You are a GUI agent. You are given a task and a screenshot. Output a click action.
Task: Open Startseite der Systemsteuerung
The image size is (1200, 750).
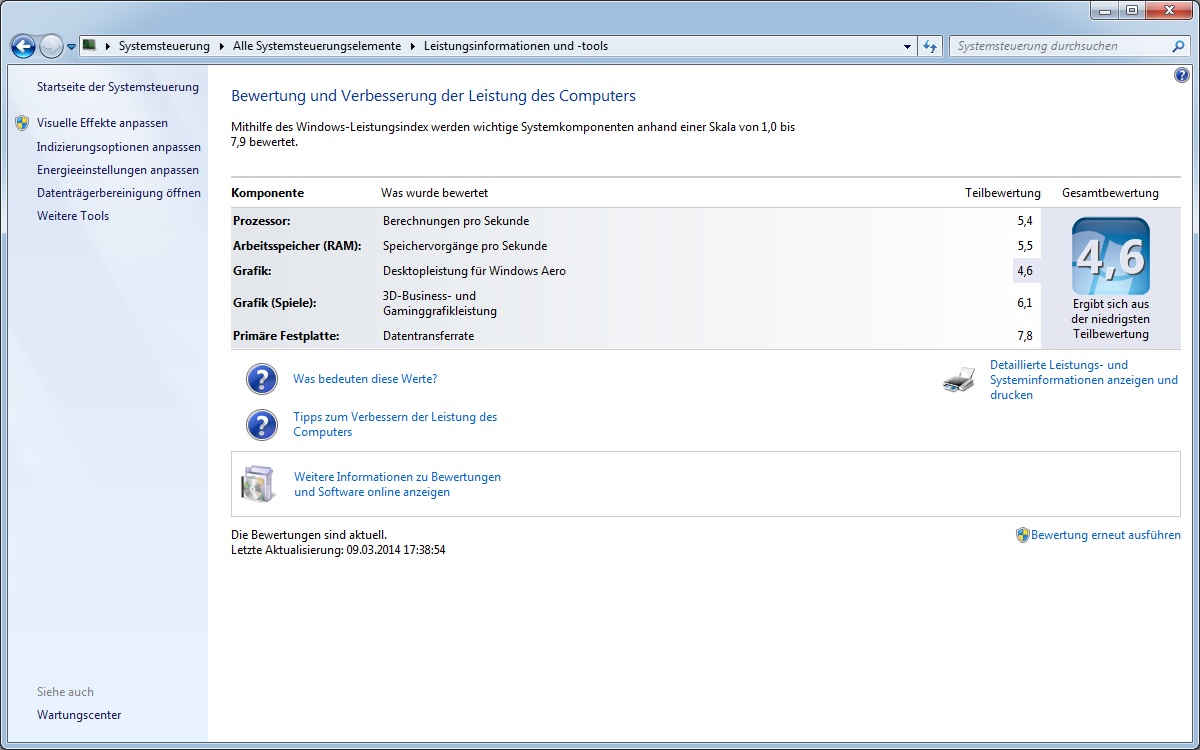118,87
